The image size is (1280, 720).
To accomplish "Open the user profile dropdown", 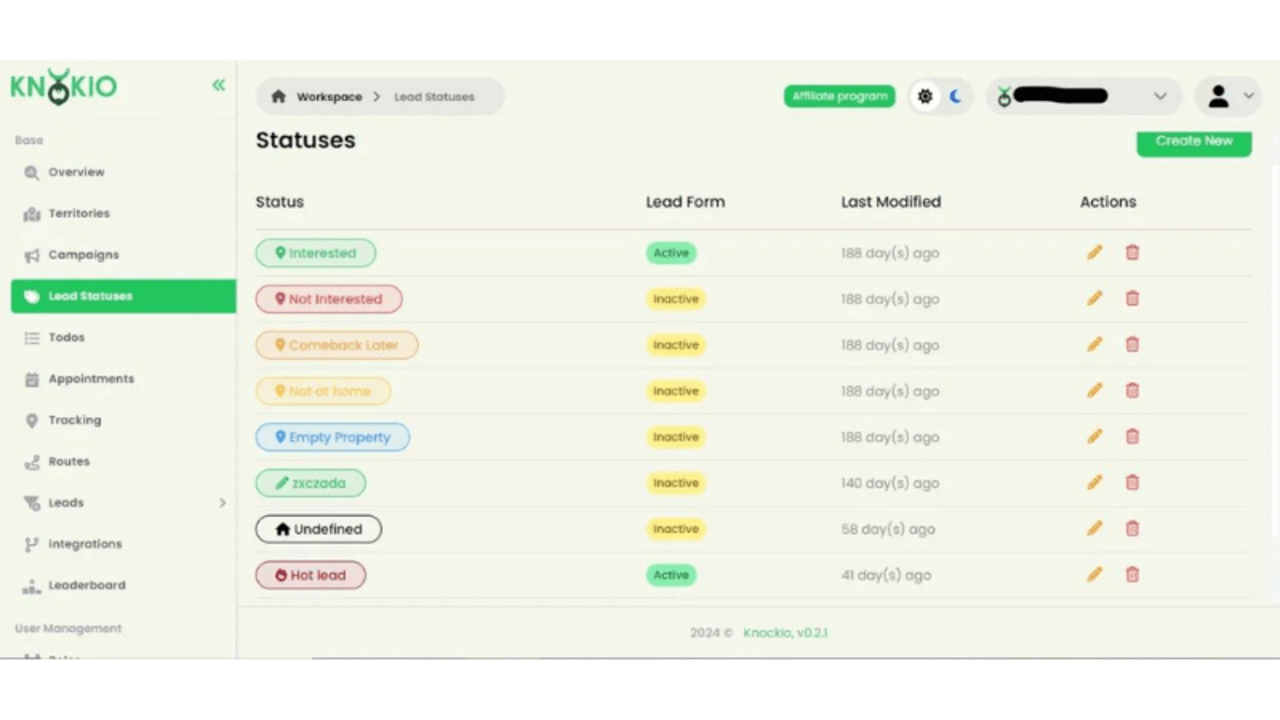I will [x=1229, y=97].
